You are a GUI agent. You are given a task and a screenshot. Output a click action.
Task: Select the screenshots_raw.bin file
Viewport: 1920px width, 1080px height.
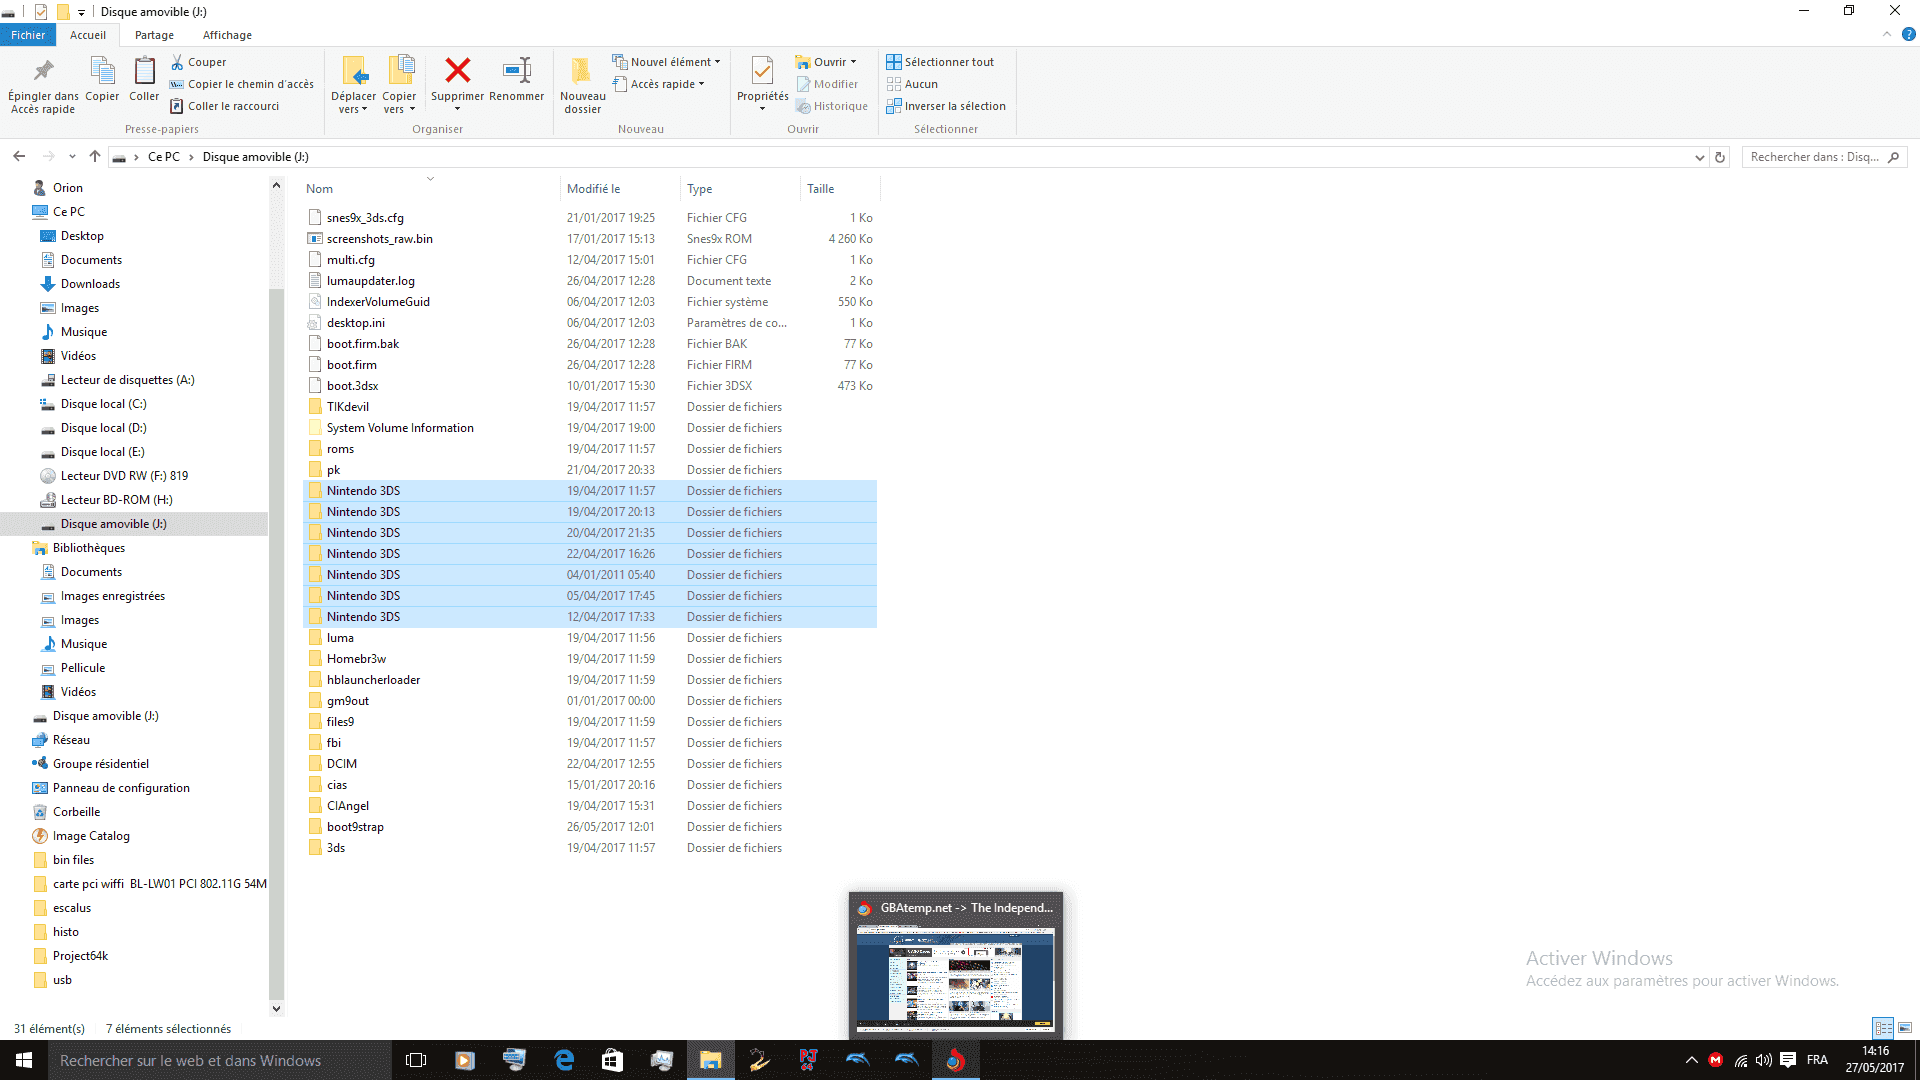[590, 239]
